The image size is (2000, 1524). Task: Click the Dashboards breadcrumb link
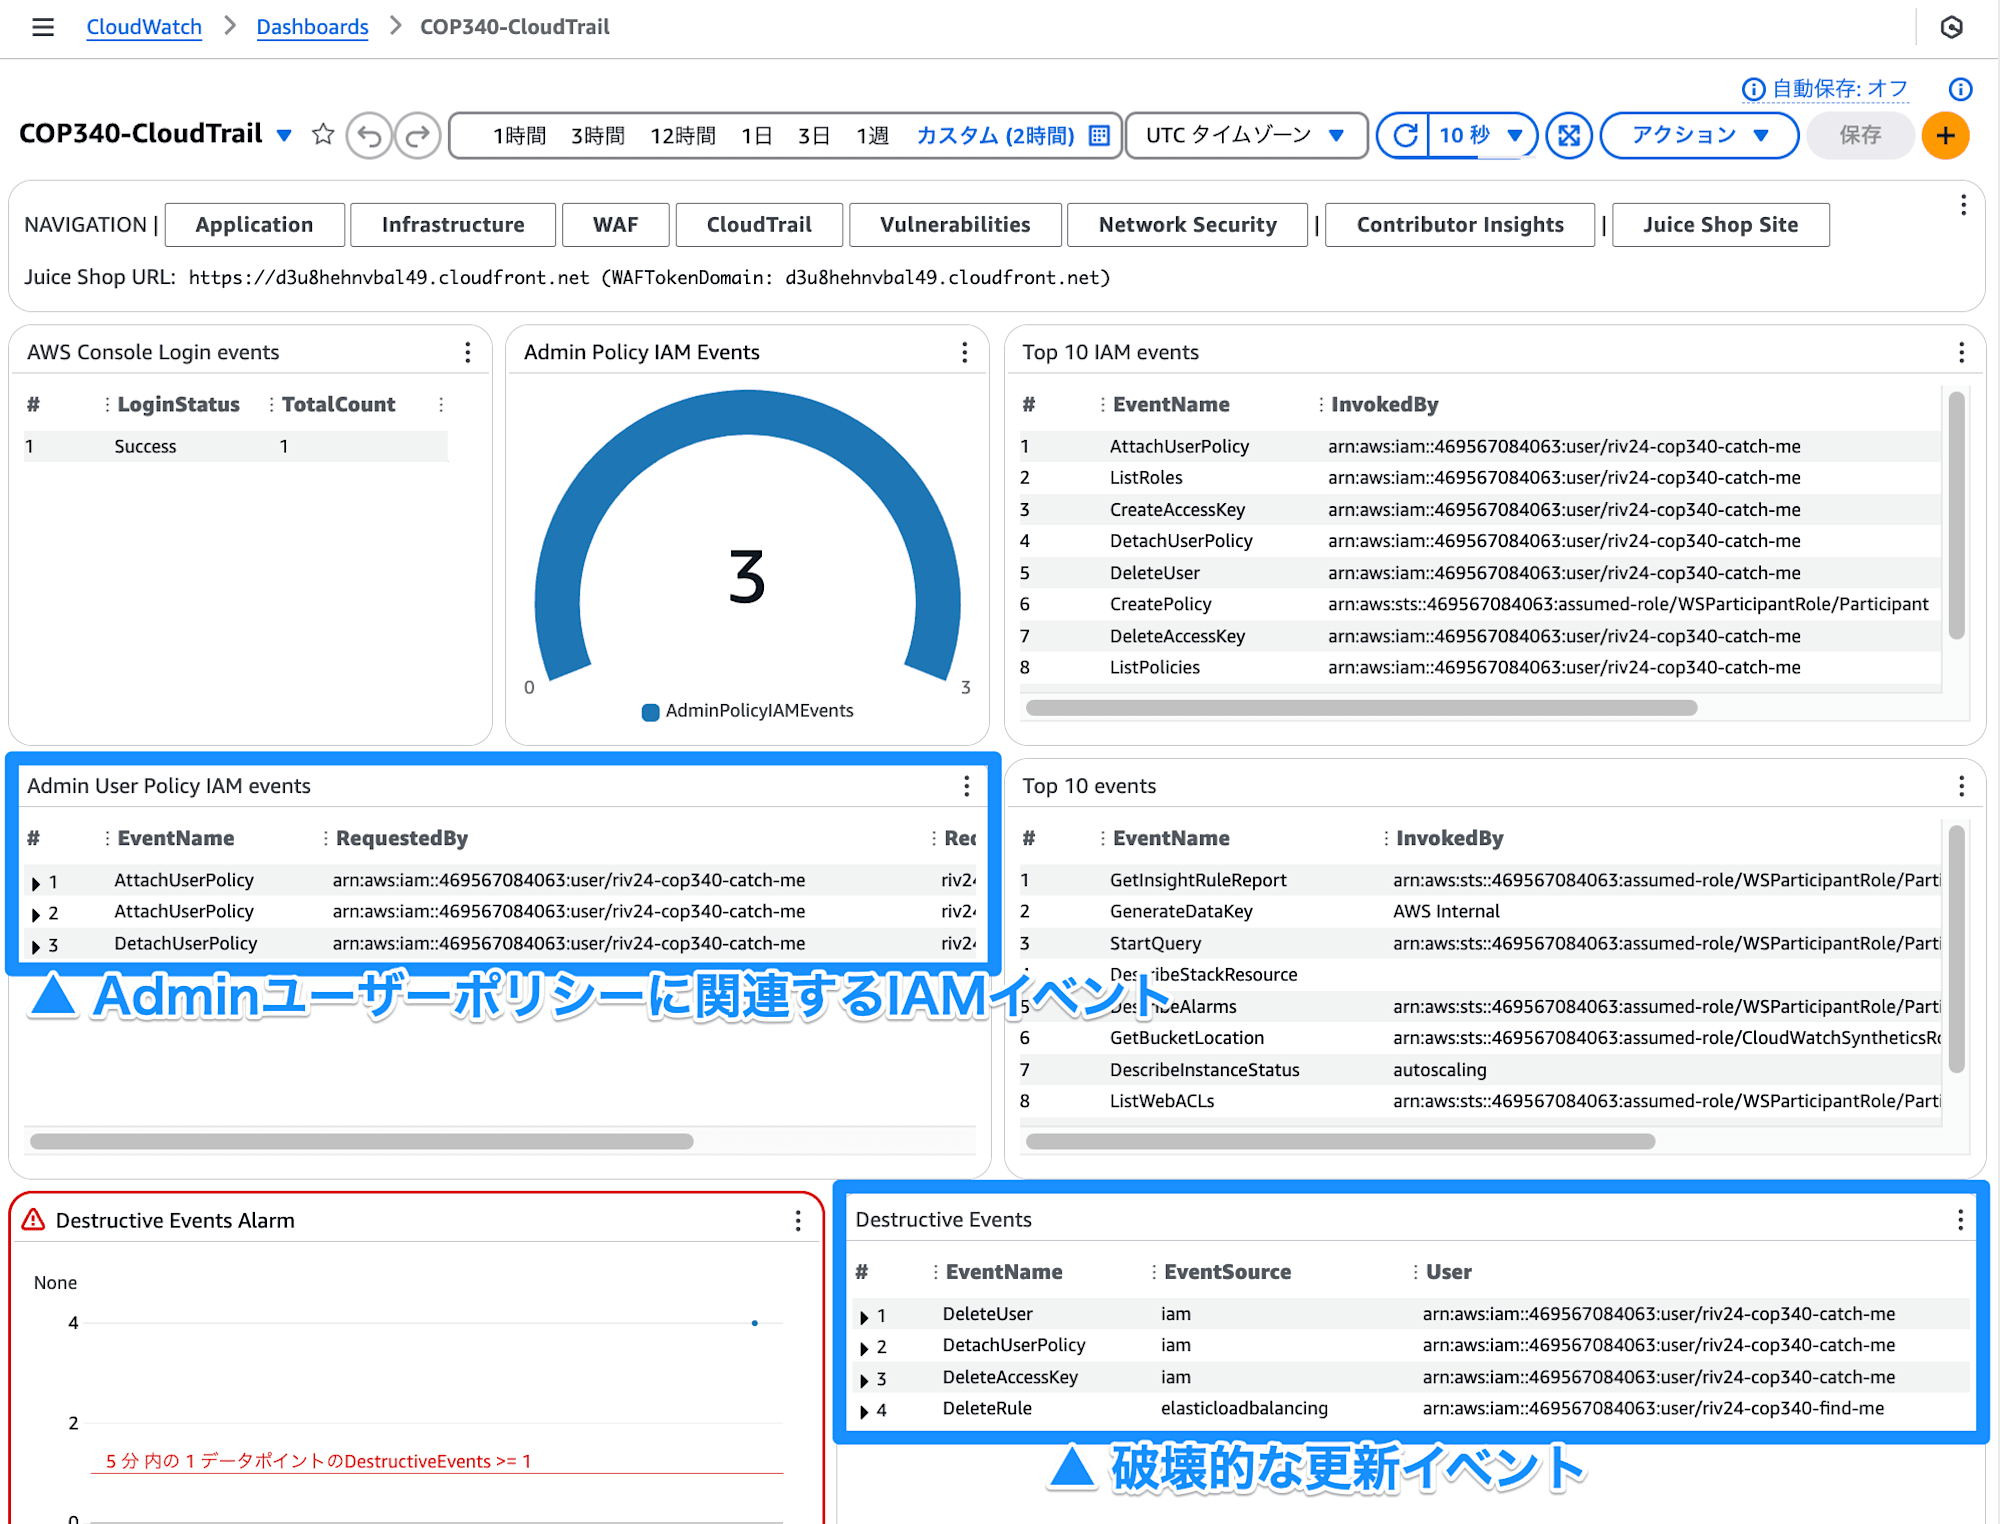[312, 27]
